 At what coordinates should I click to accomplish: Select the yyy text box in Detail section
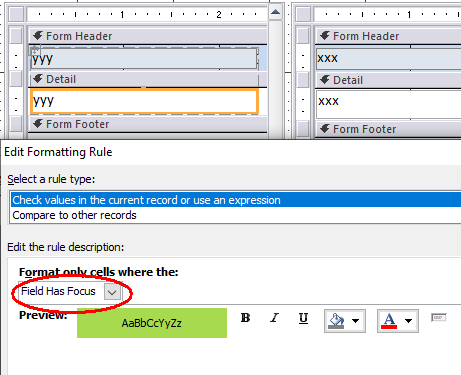(144, 101)
